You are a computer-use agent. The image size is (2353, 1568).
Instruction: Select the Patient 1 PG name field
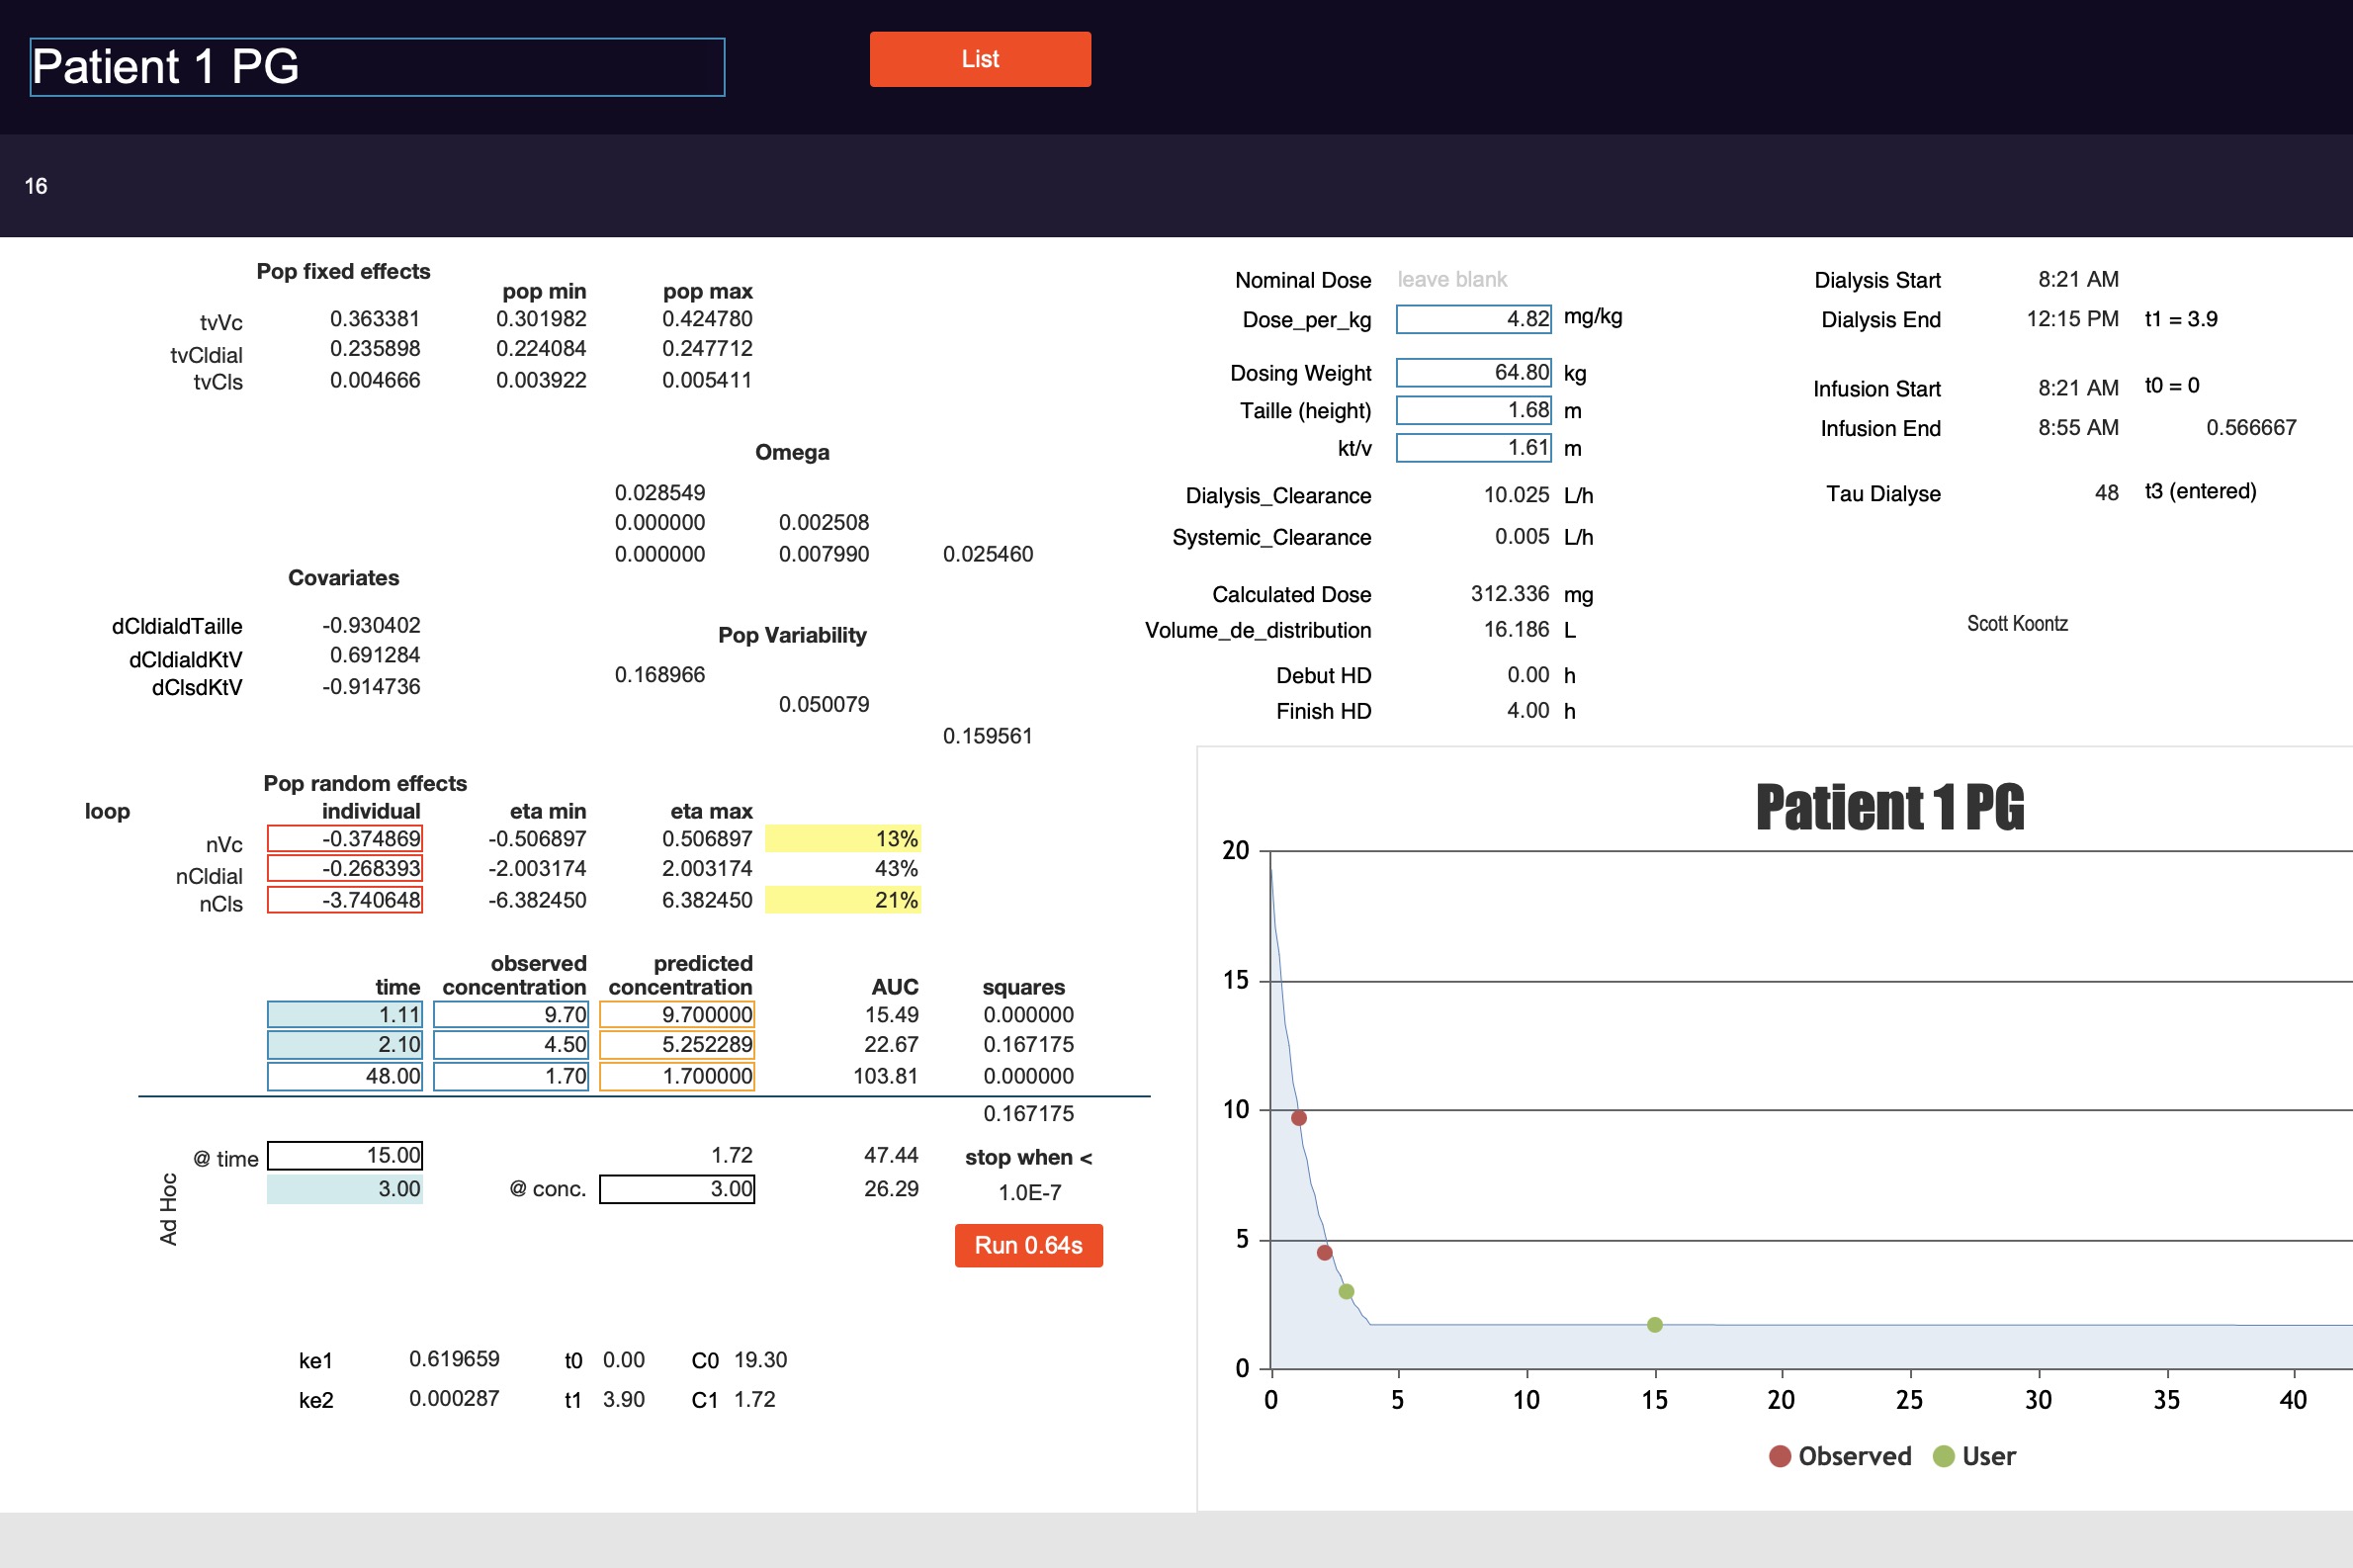[x=377, y=67]
